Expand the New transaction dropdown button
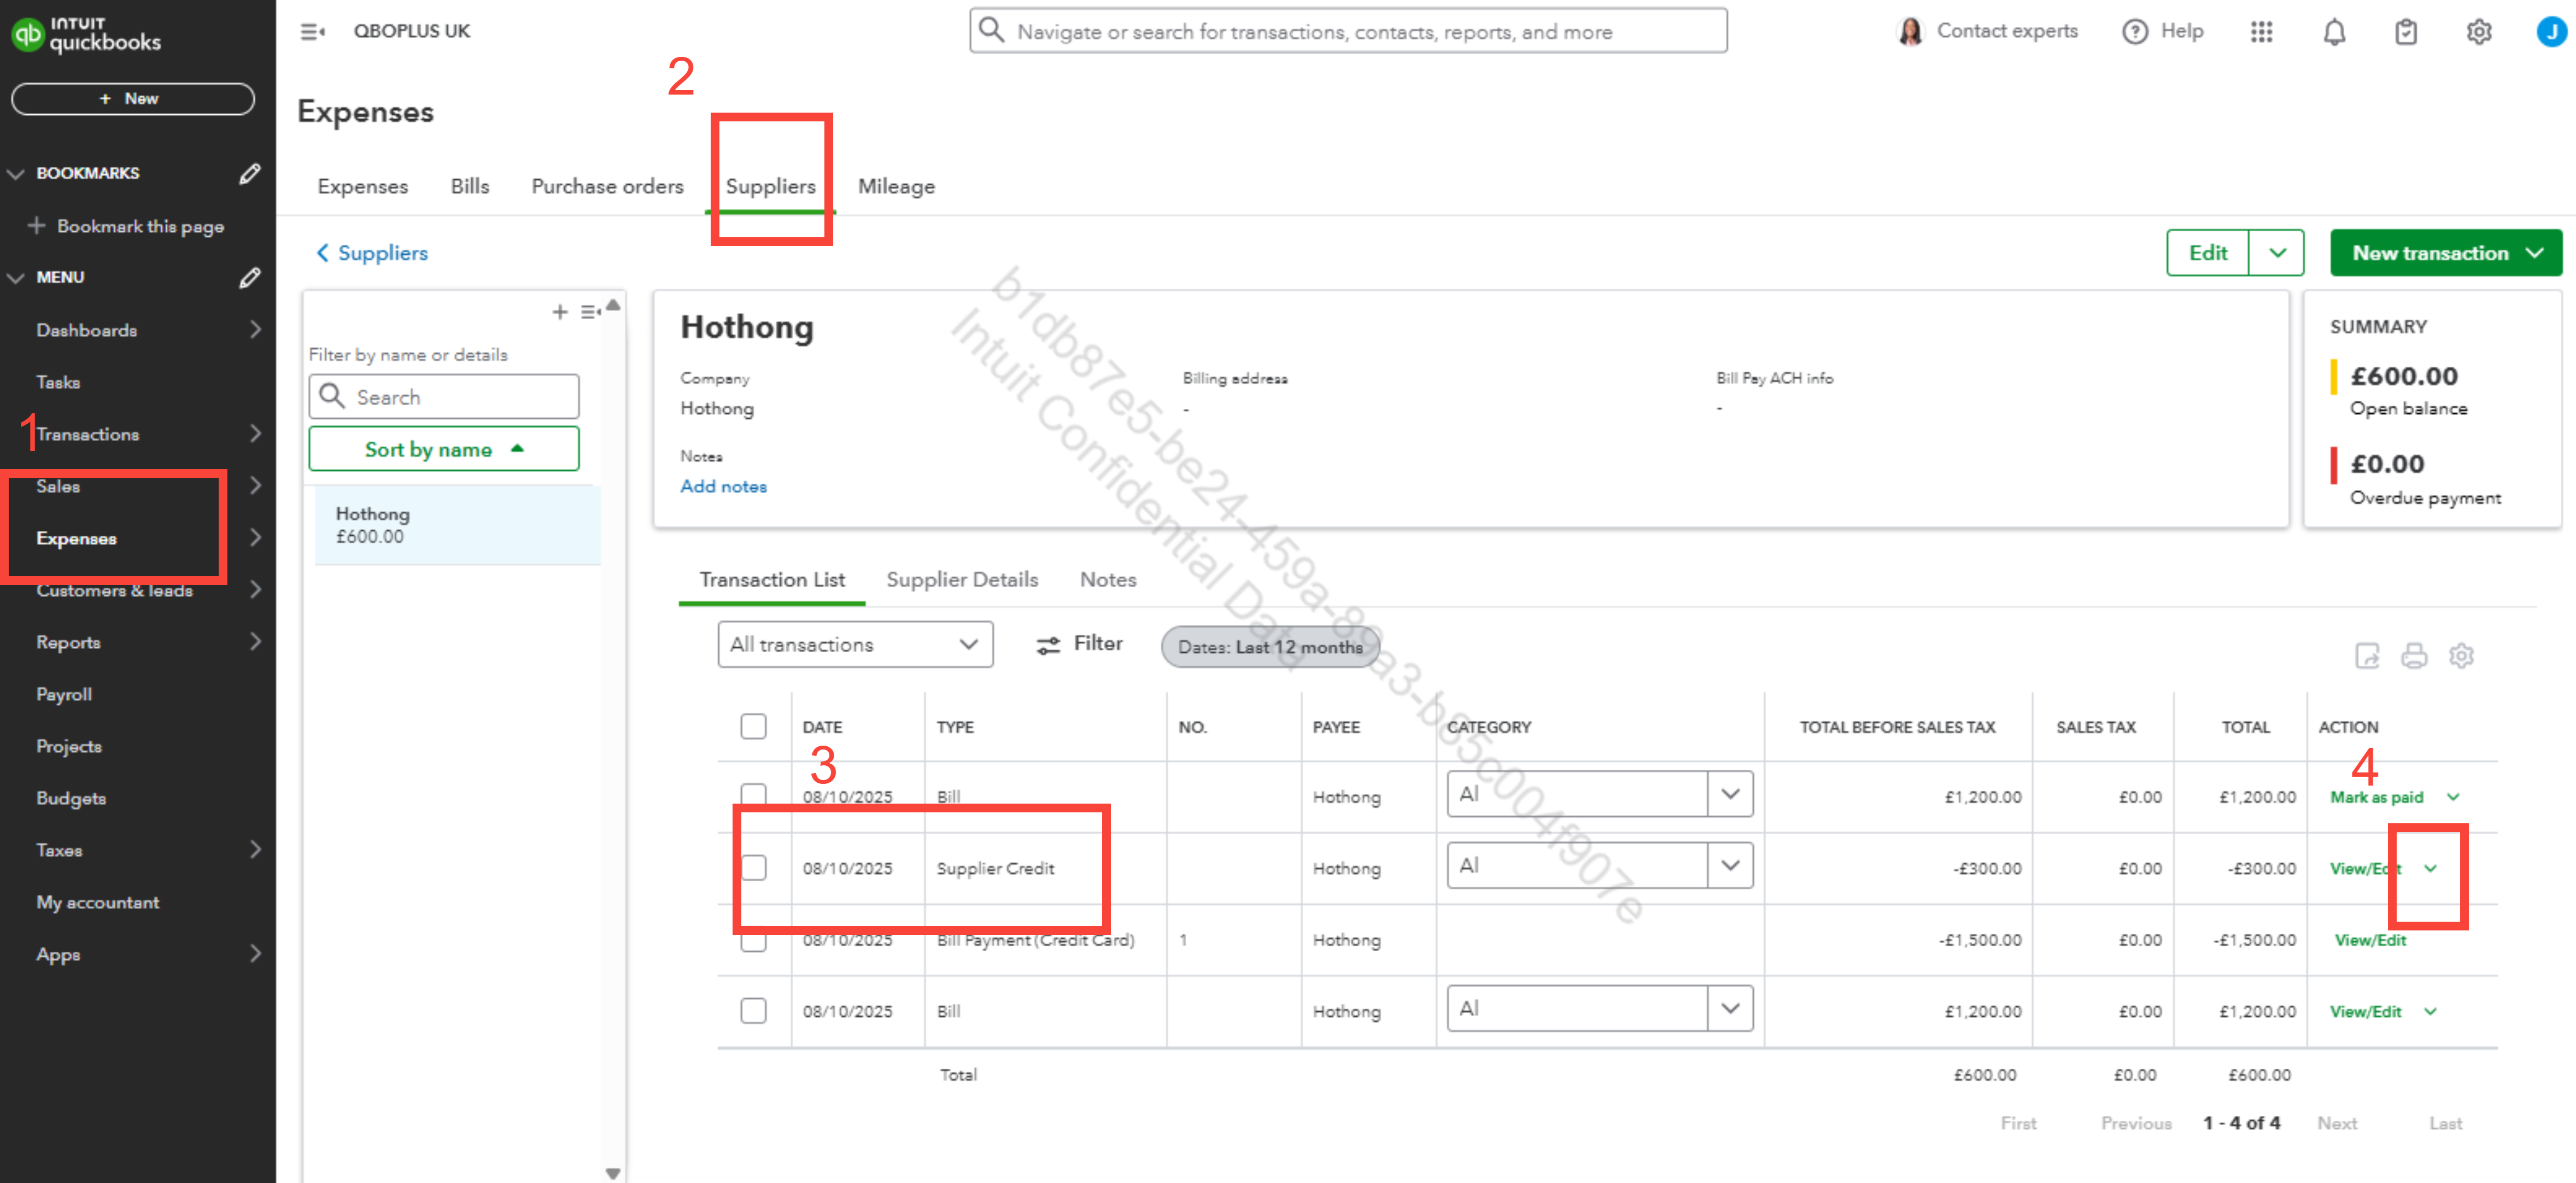2576x1183 pixels. pos(2534,253)
